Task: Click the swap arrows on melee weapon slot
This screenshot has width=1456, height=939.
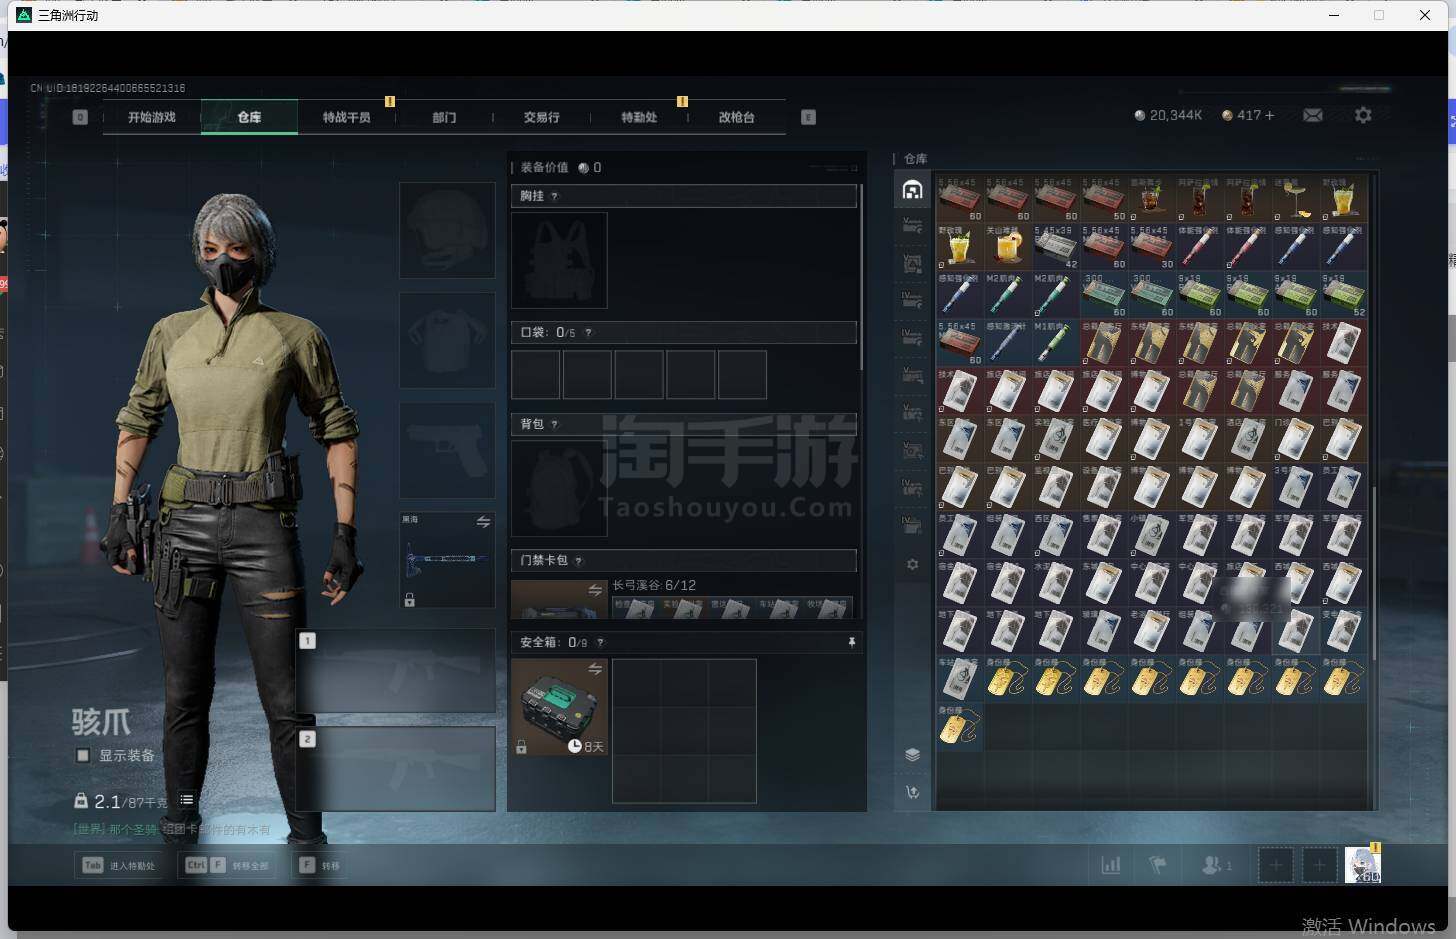Action: click(483, 522)
